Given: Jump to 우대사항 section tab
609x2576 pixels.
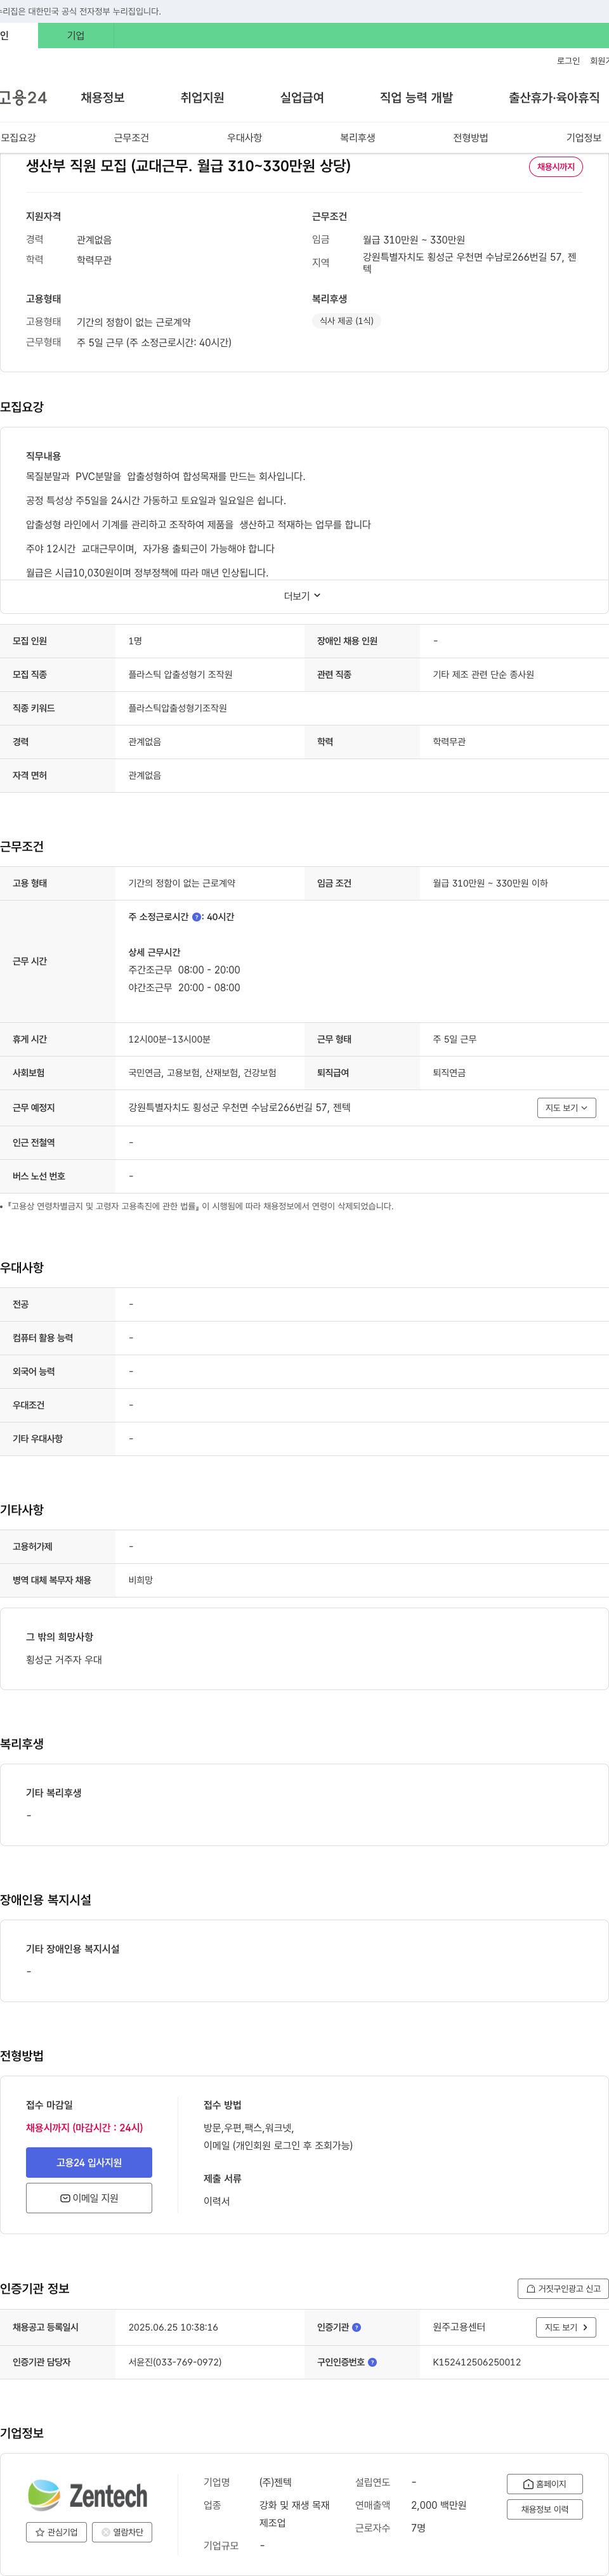Looking at the screenshot, I should click(x=244, y=138).
